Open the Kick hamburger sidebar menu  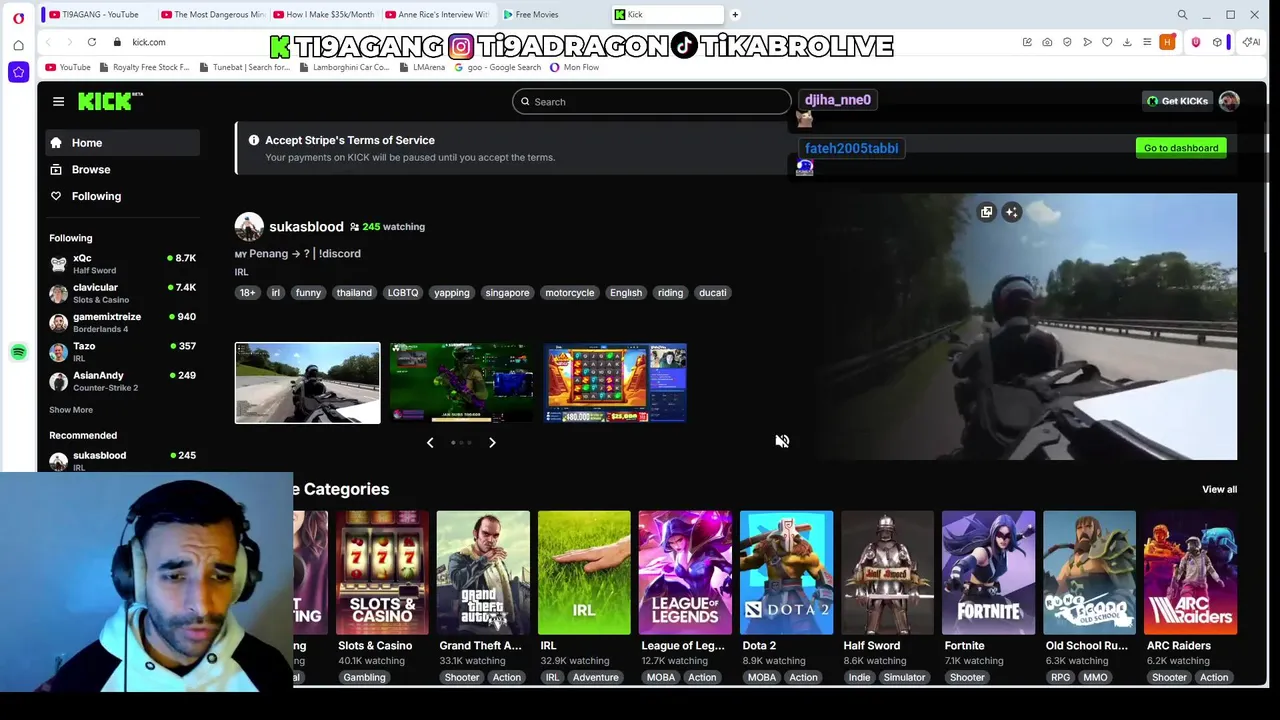(x=58, y=101)
